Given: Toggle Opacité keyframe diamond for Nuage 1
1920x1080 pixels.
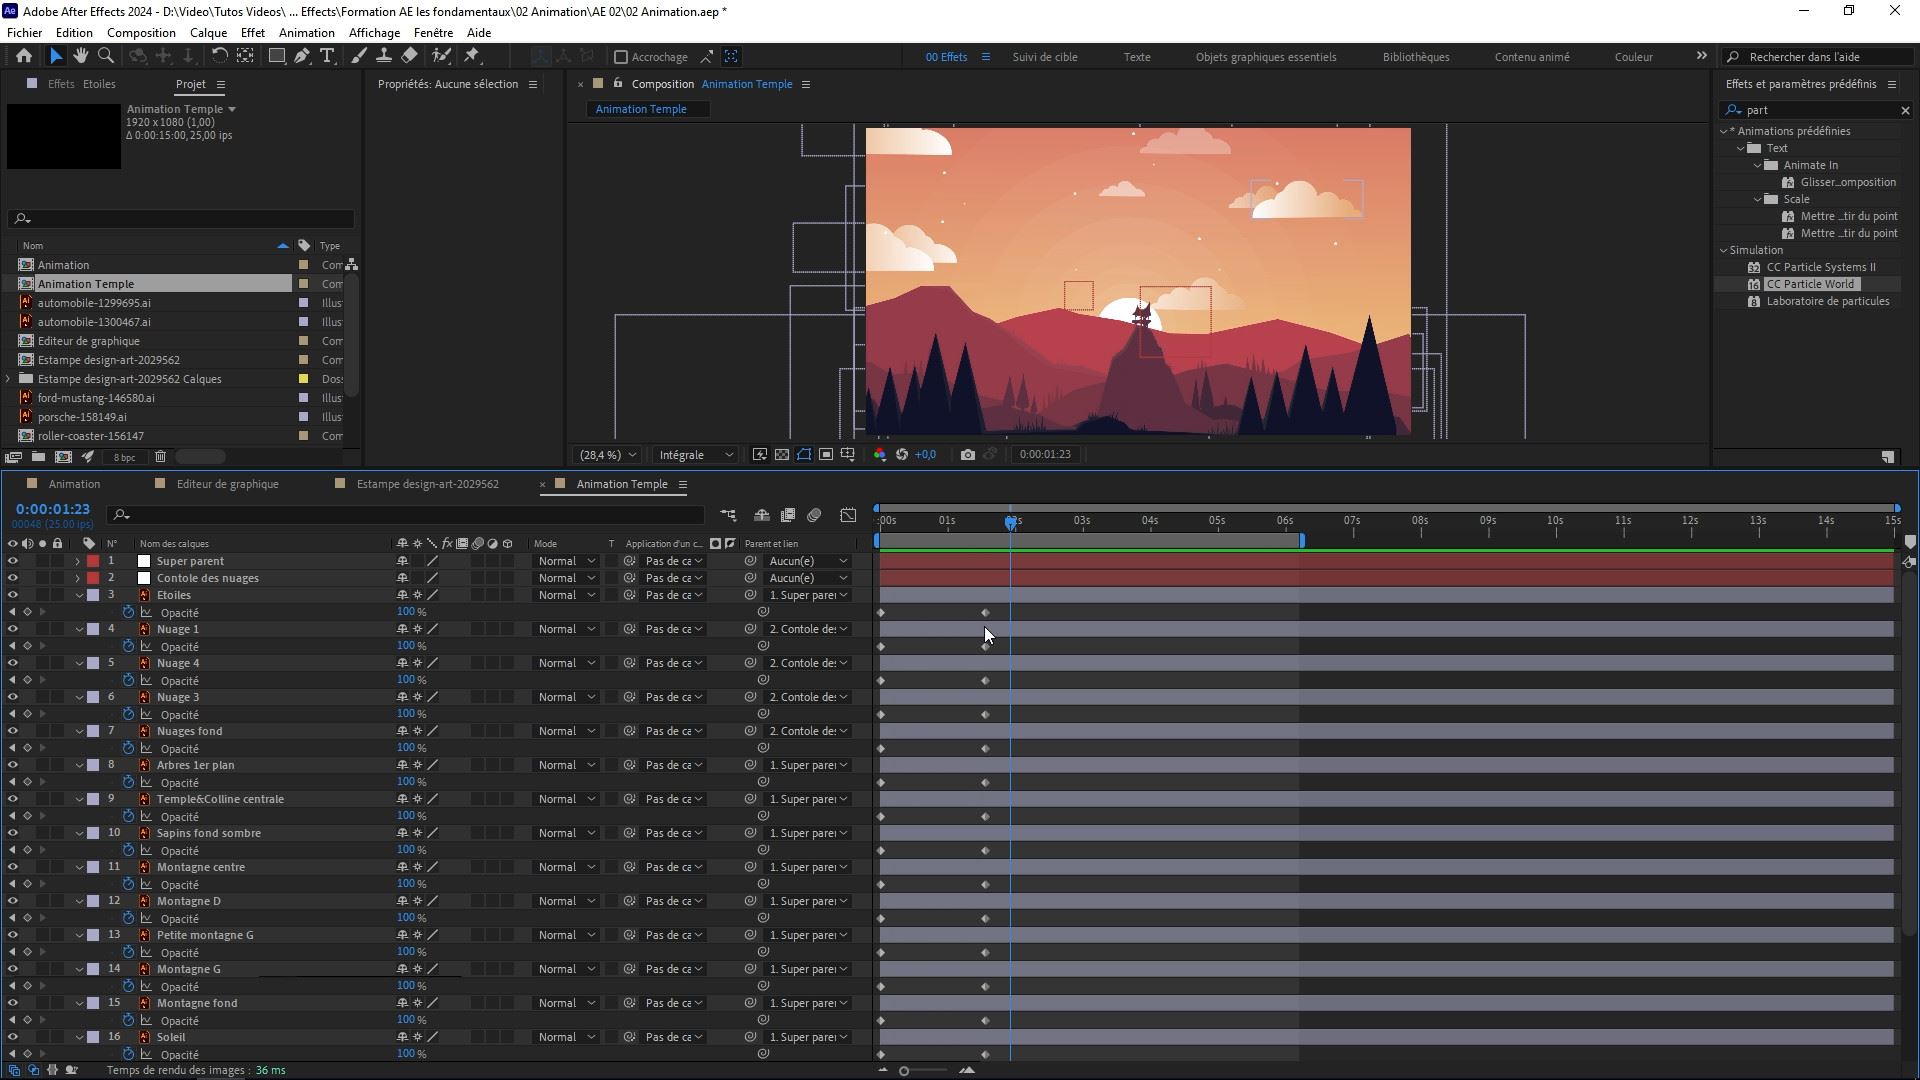Looking at the screenshot, I should [x=27, y=646].
